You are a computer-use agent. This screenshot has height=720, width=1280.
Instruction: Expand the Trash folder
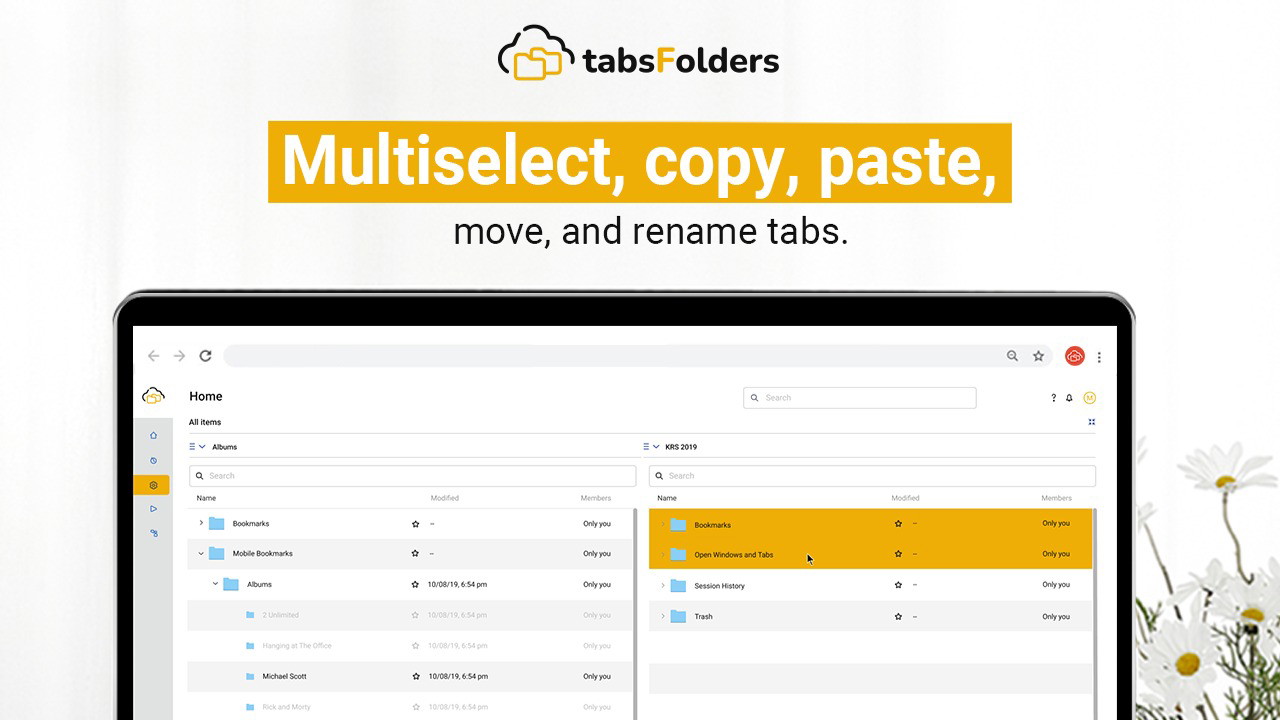point(662,616)
